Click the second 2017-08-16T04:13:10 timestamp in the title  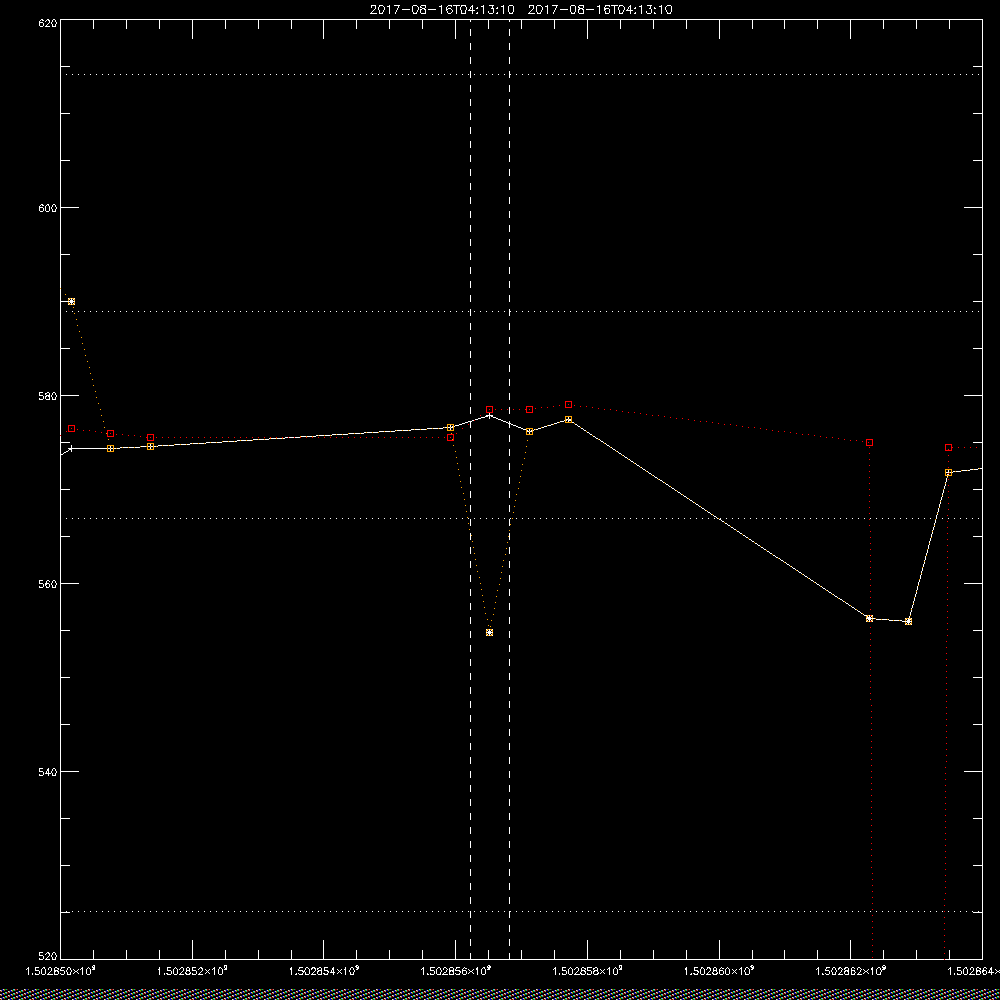tap(600, 10)
